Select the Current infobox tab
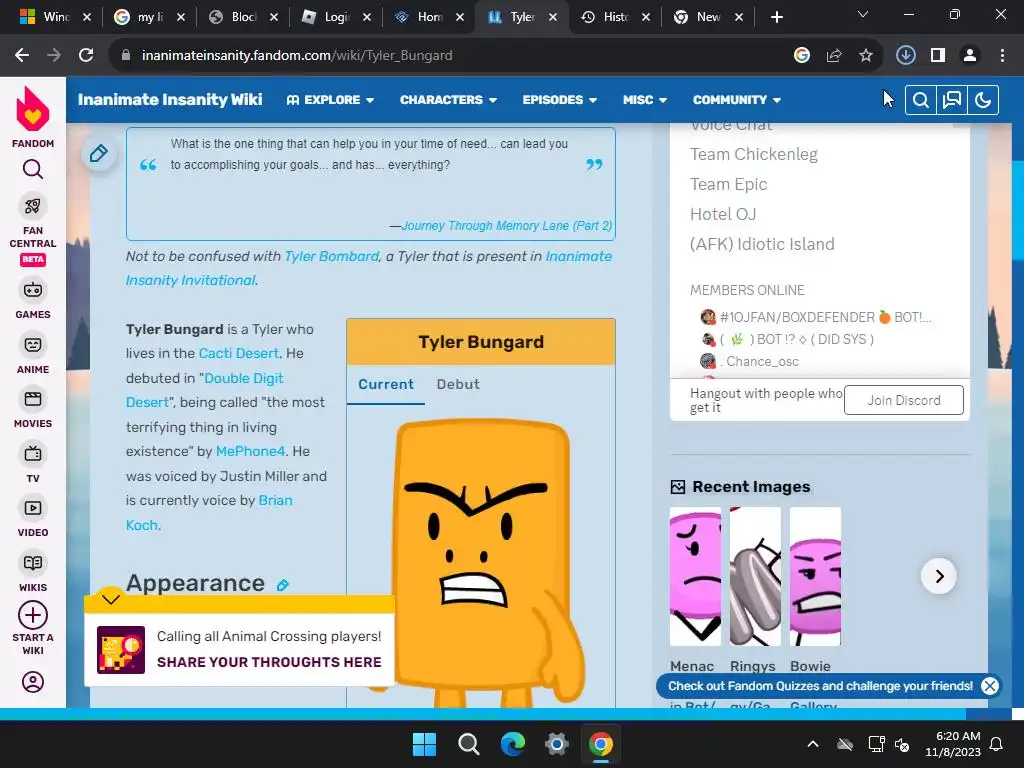 [x=386, y=384]
